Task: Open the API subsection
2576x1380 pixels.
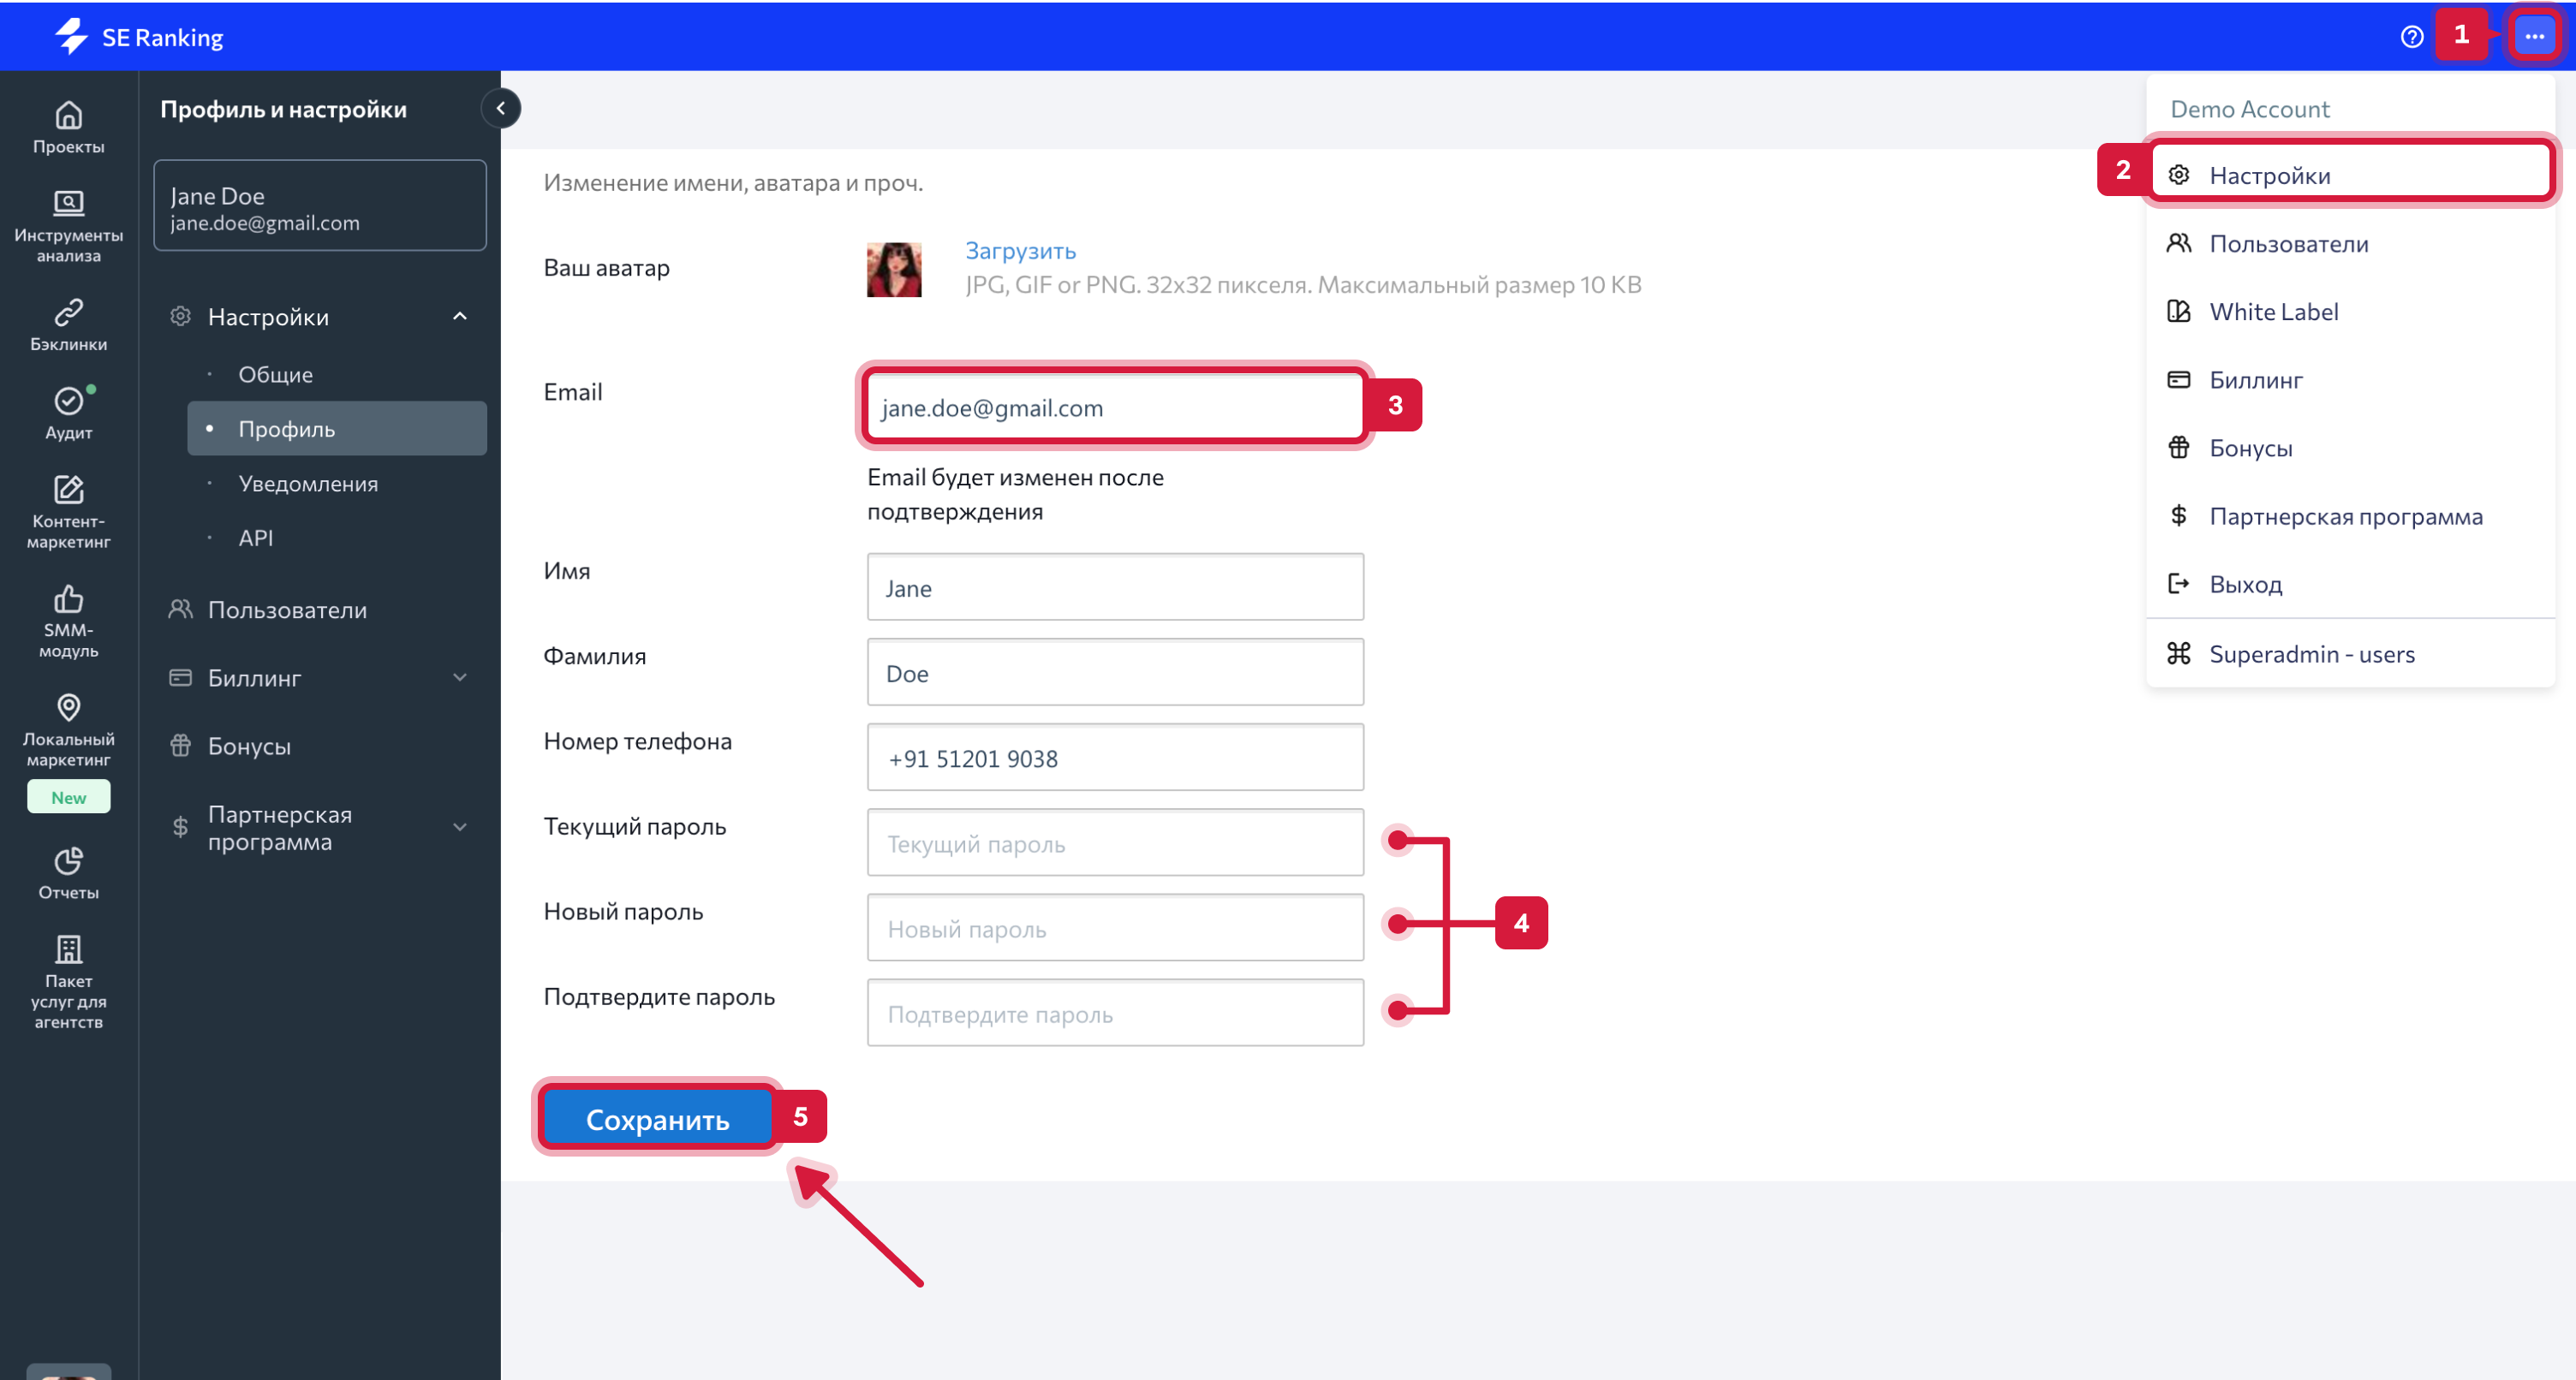Action: coord(336,537)
